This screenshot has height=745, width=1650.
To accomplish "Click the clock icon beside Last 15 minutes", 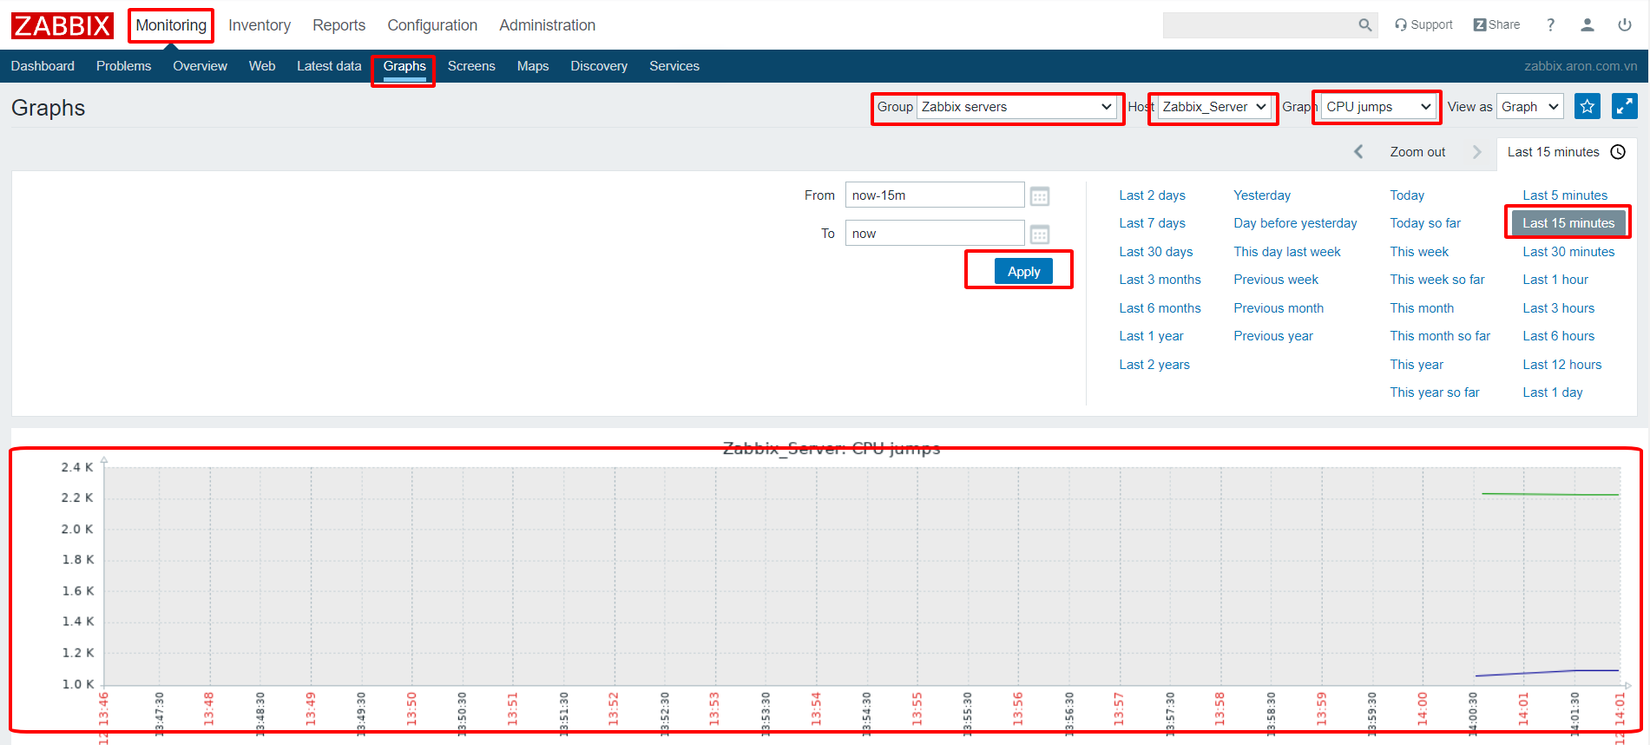I will point(1618,152).
